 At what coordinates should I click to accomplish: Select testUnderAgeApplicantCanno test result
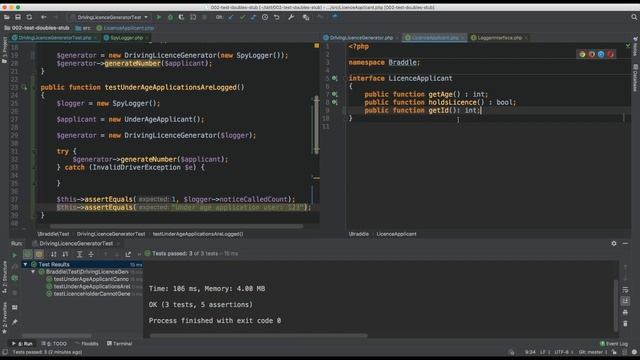click(x=91, y=279)
